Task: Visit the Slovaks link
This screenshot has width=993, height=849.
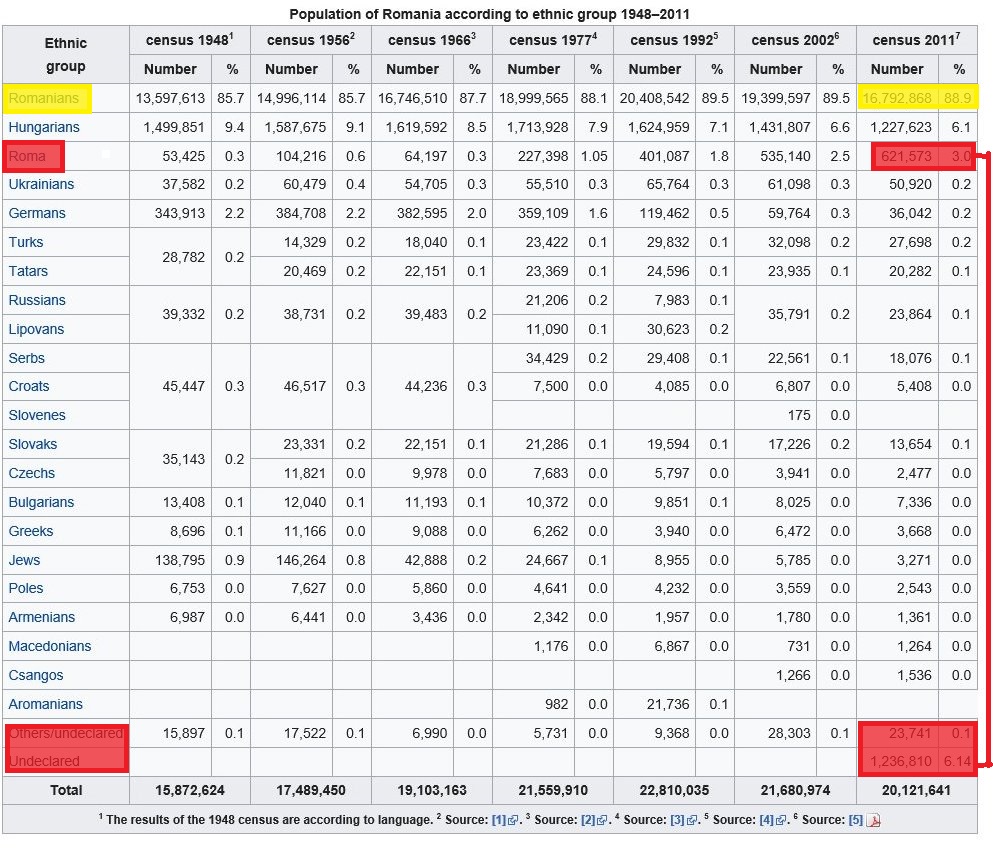Action: tap(33, 444)
